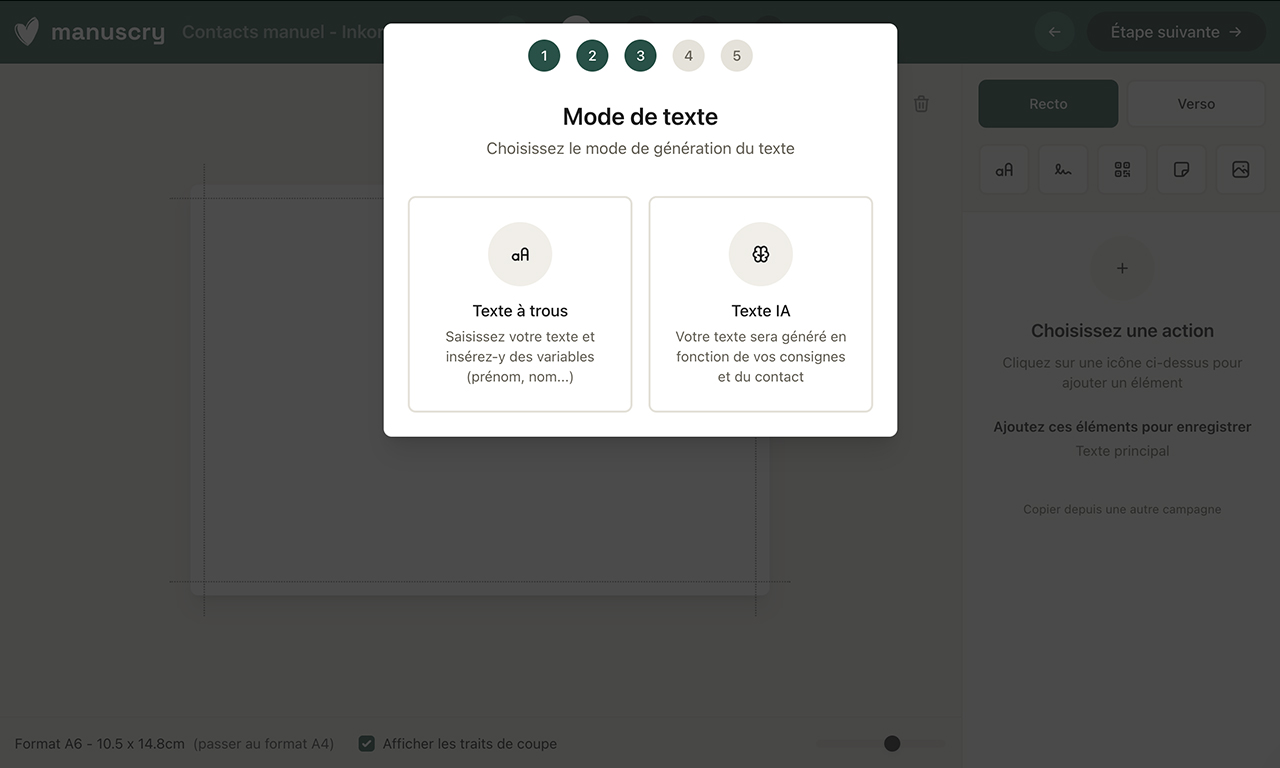Insert an image using the picture icon
This screenshot has width=1280, height=768.
[x=1240, y=170]
